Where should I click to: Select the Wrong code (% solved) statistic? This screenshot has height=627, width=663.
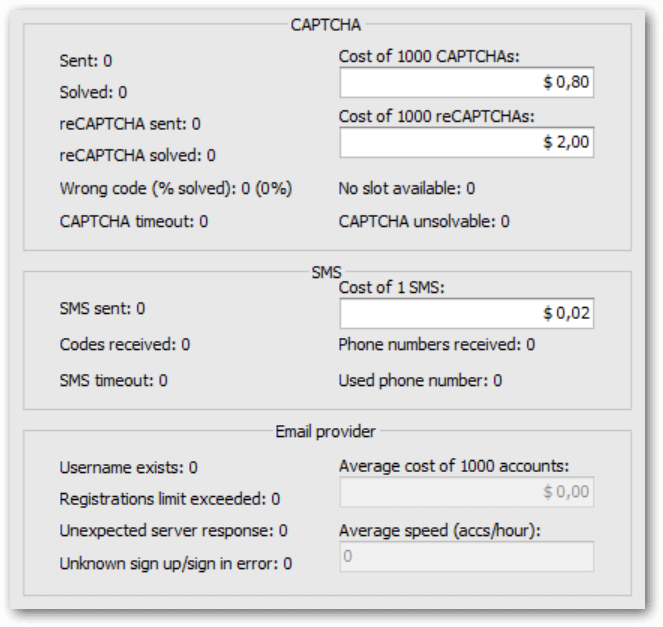coord(176,189)
